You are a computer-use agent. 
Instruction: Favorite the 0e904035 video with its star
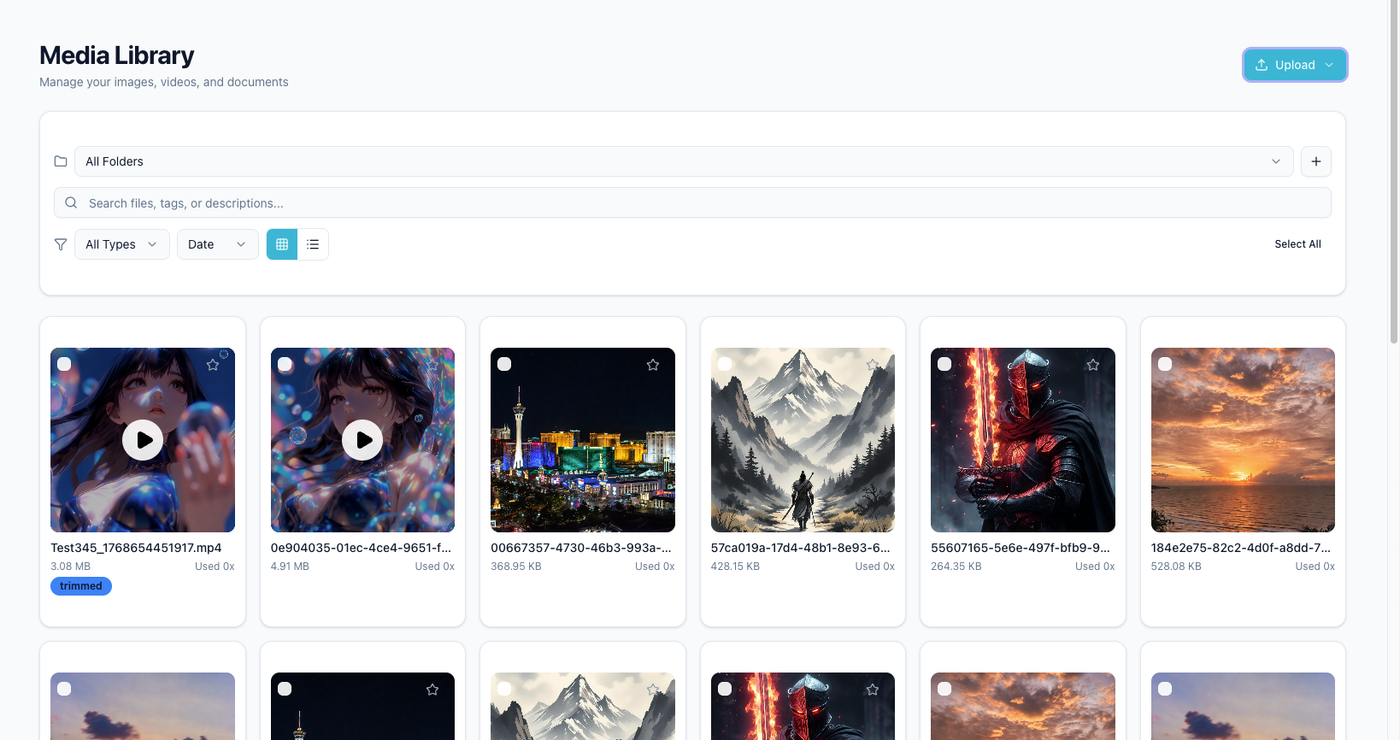tap(433, 365)
